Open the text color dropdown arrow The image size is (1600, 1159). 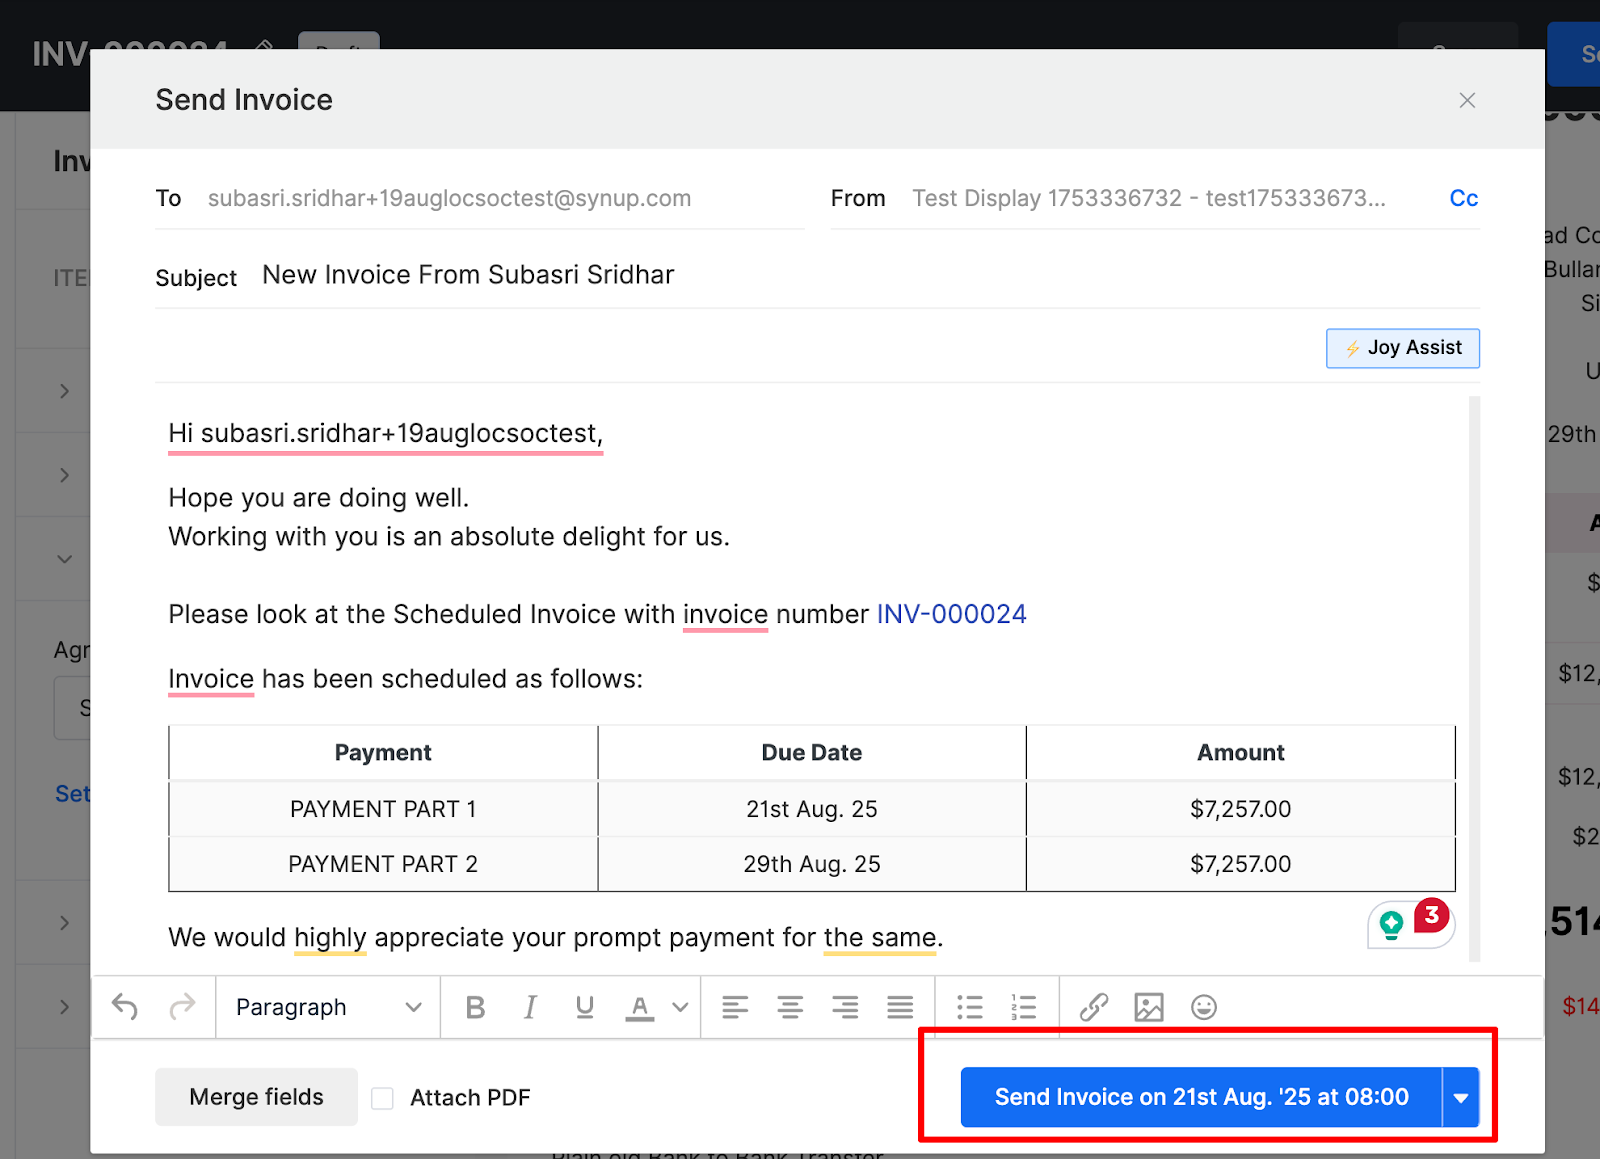coord(680,1007)
